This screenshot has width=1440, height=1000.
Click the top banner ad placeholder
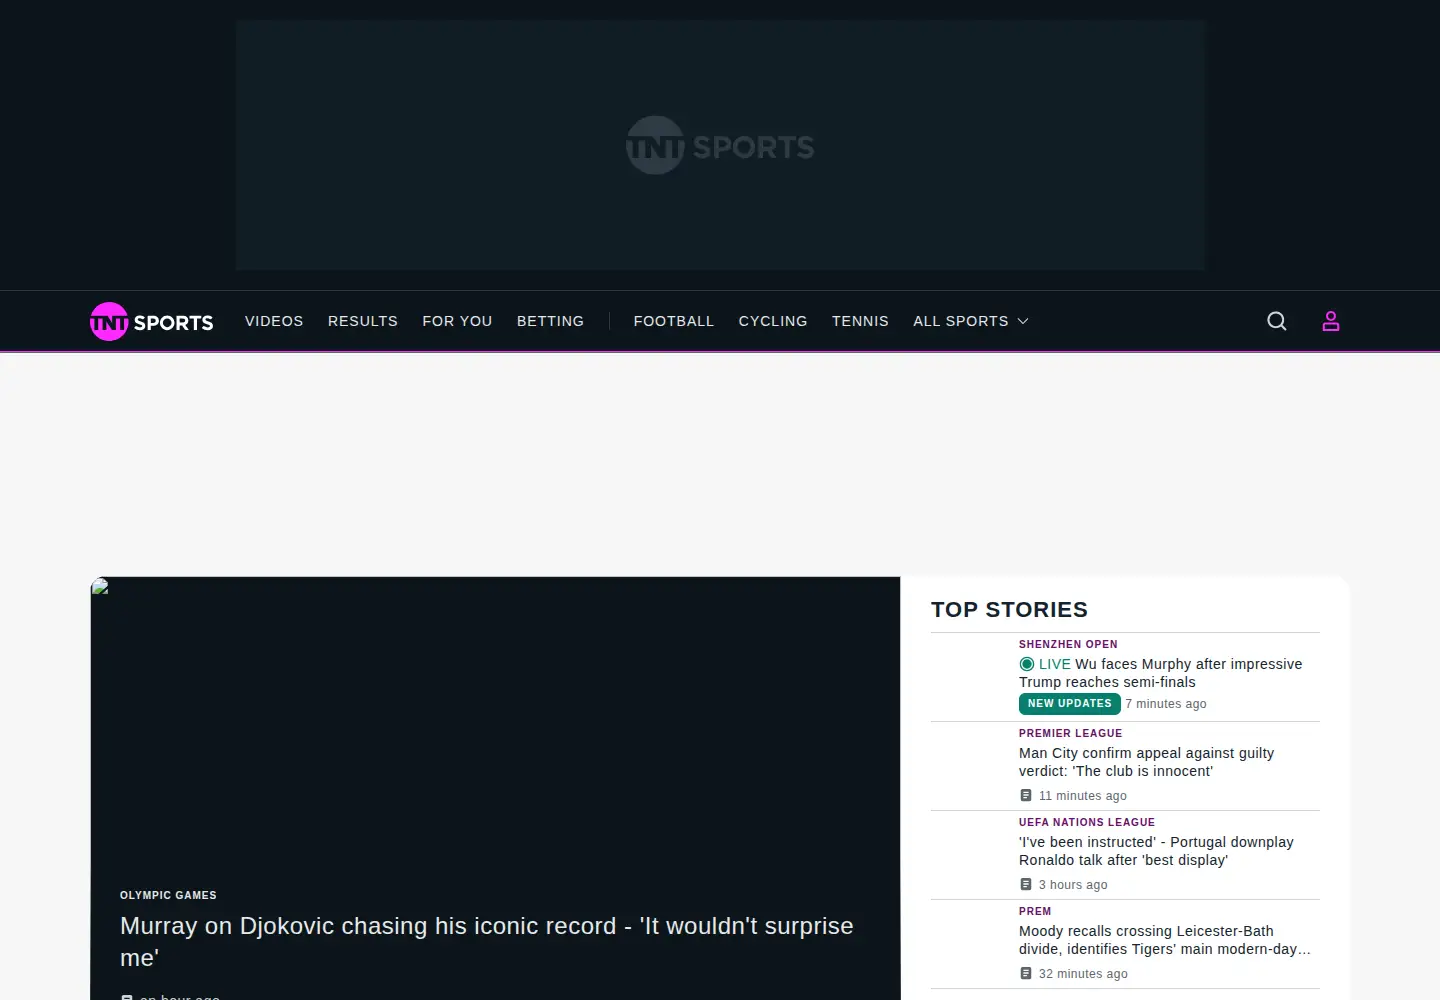point(720,145)
